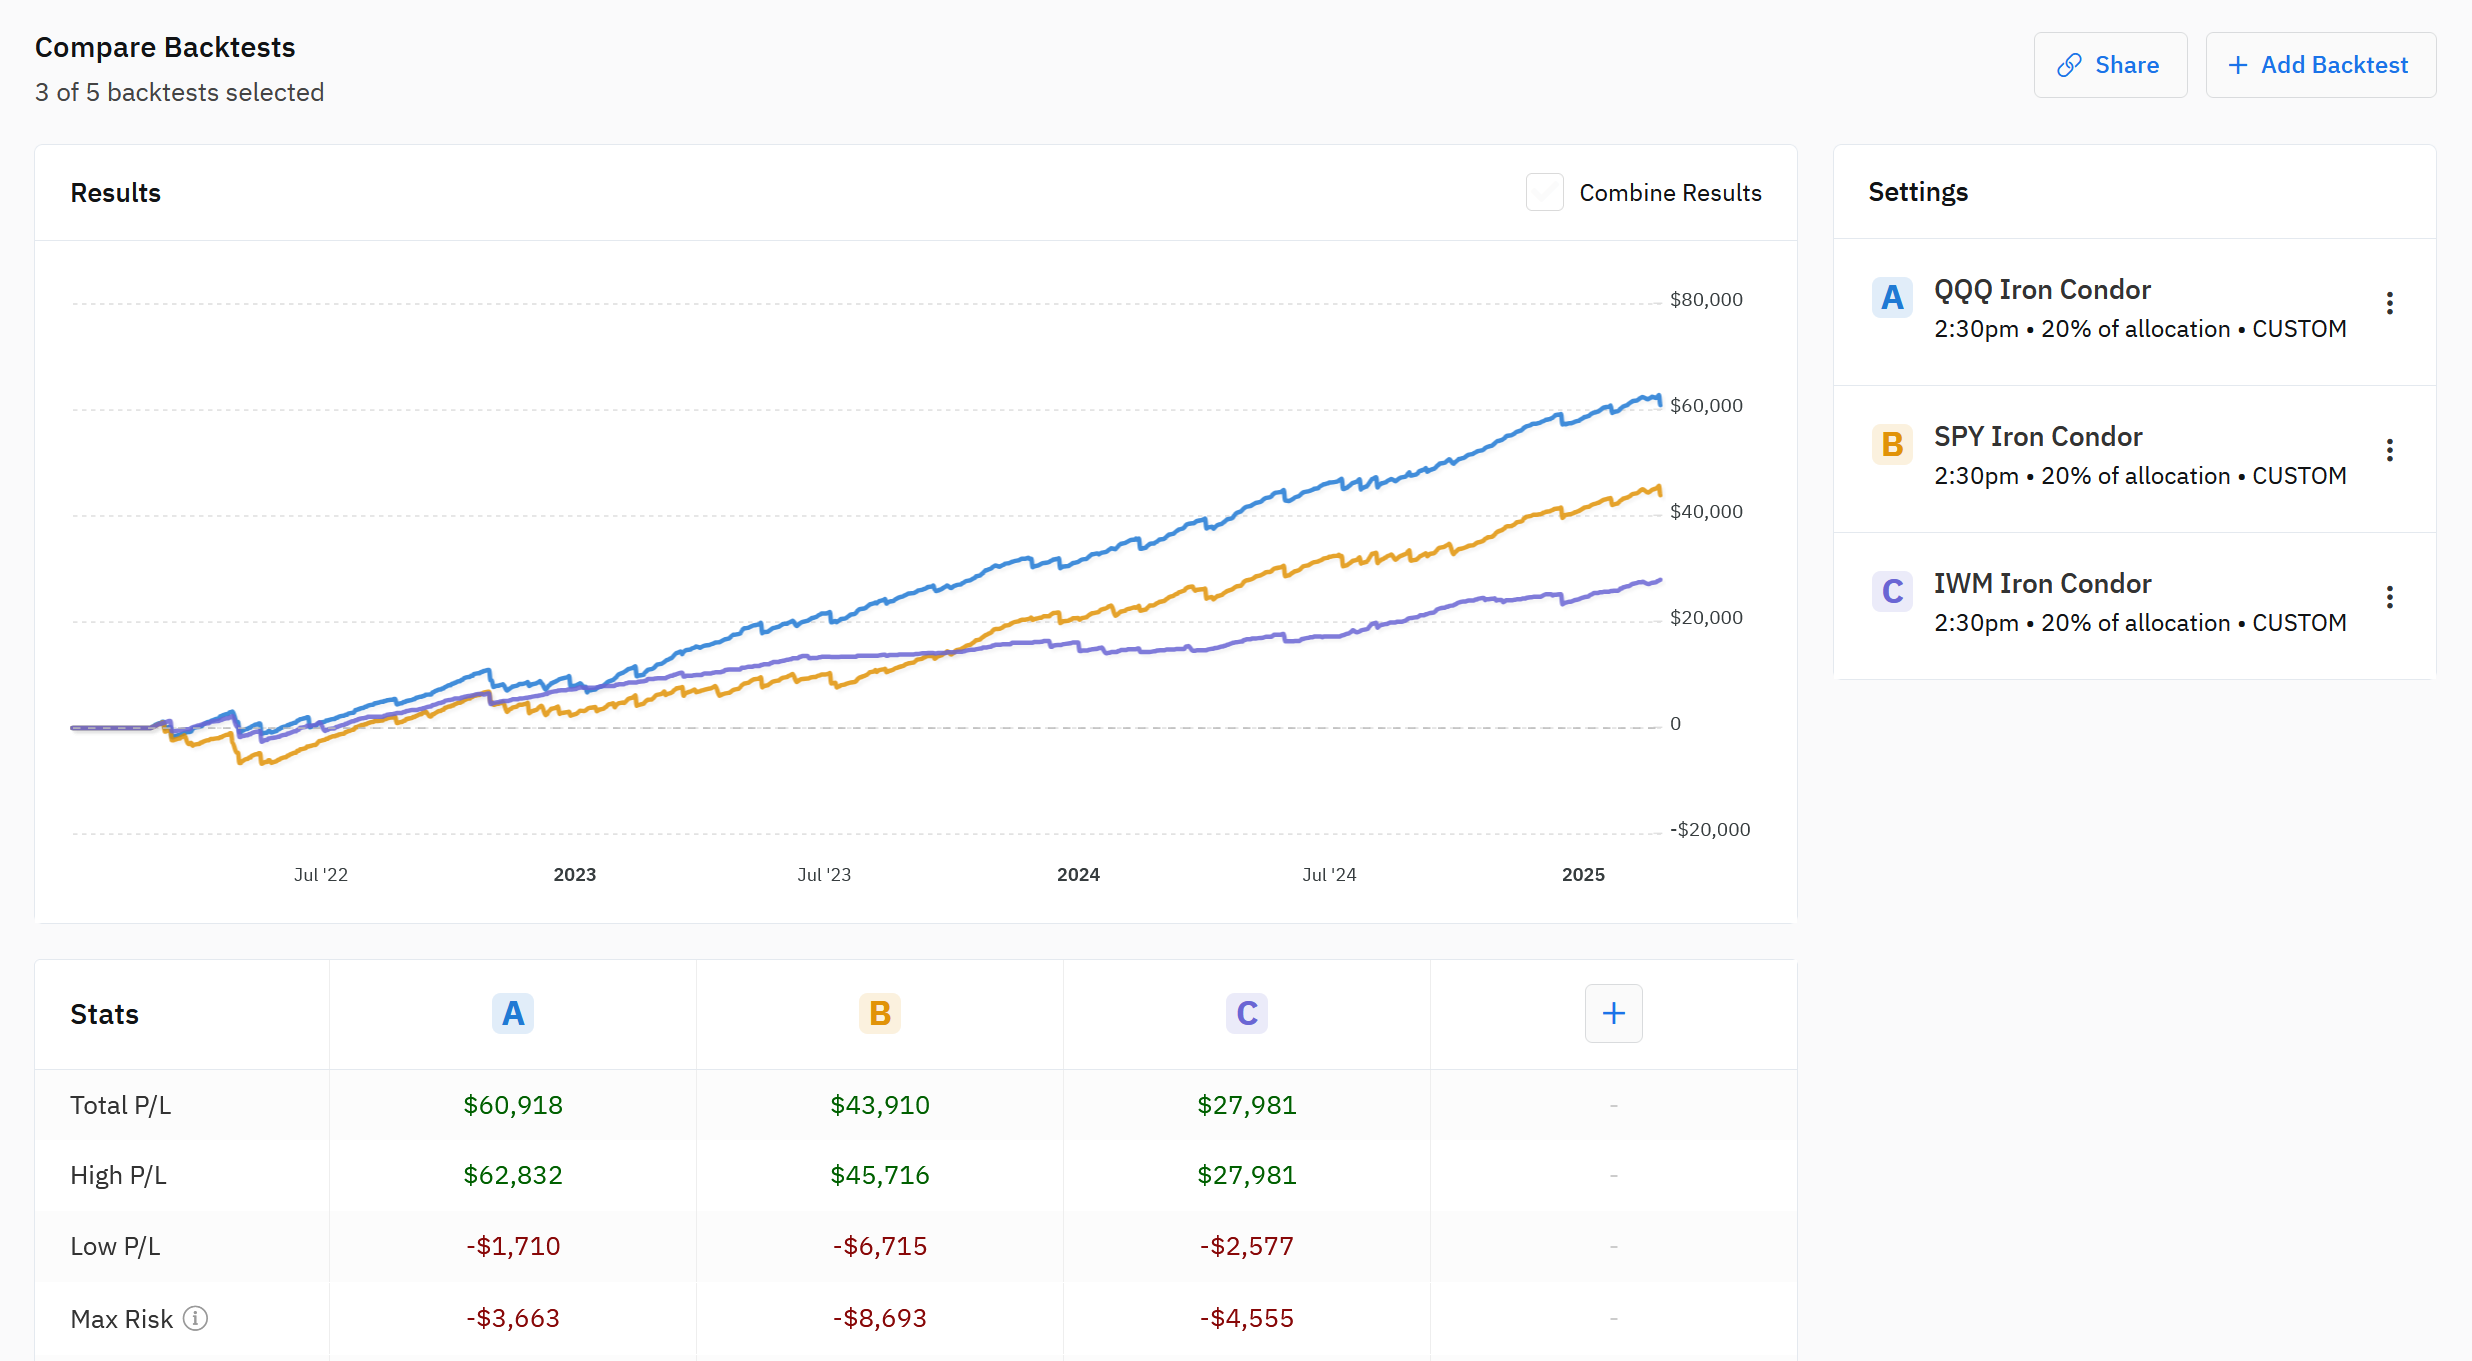Image resolution: width=2472 pixels, height=1361 pixels.
Task: Open options menu for QQQ Iron Condor
Action: (2391, 302)
